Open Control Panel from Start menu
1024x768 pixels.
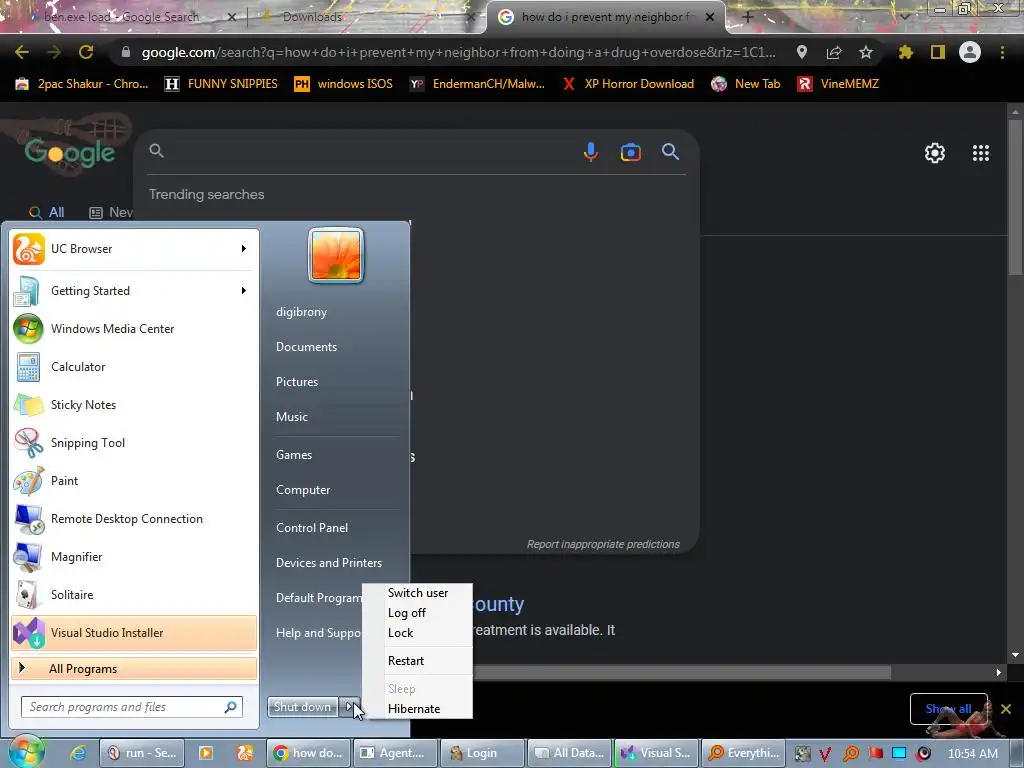coord(312,528)
